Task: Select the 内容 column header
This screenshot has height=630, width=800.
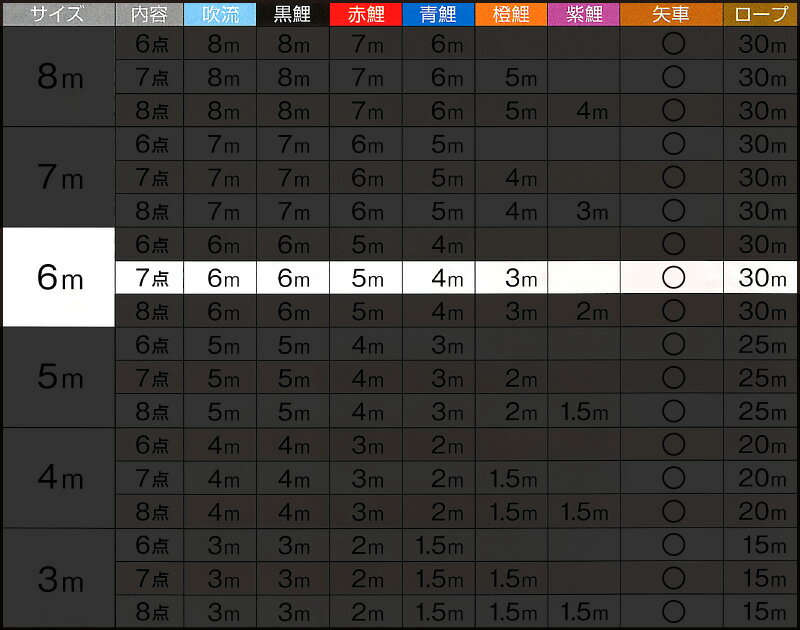Action: coord(149,14)
